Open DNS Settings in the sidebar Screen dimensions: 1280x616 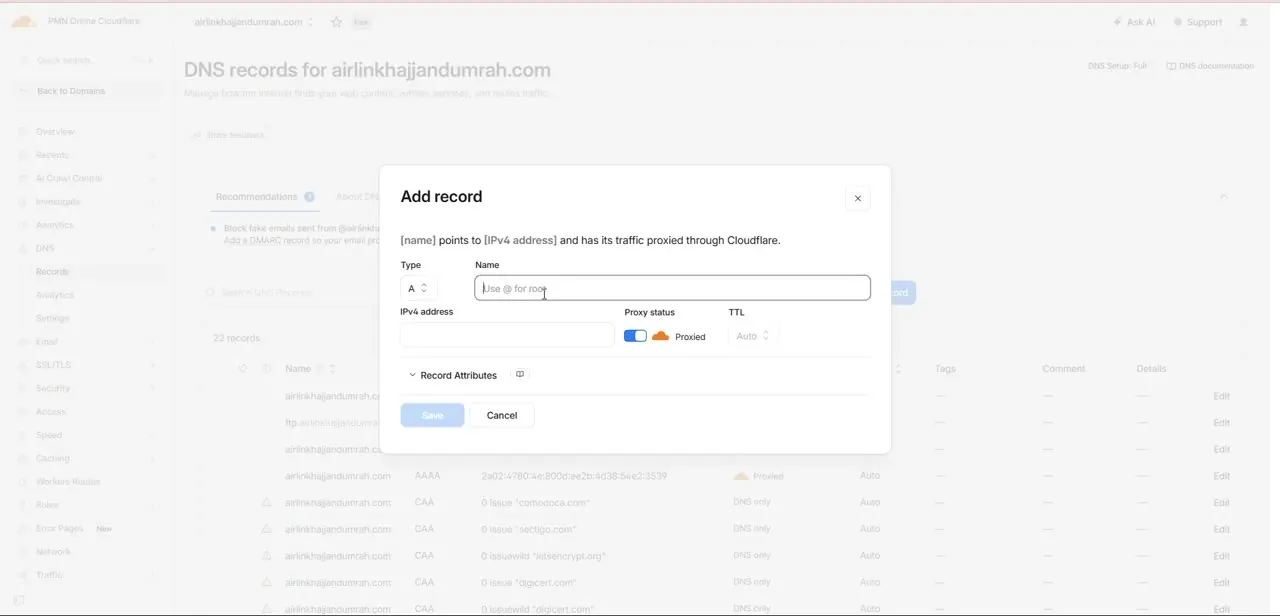tap(53, 318)
